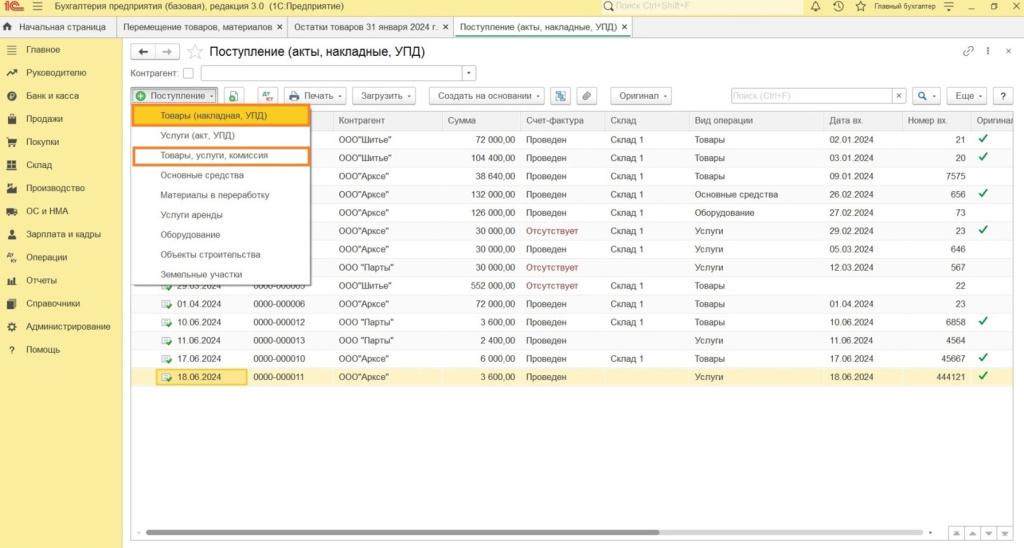The image size is (1024, 548).
Task: Select Объекты строительства menu item
Action: click(221, 254)
